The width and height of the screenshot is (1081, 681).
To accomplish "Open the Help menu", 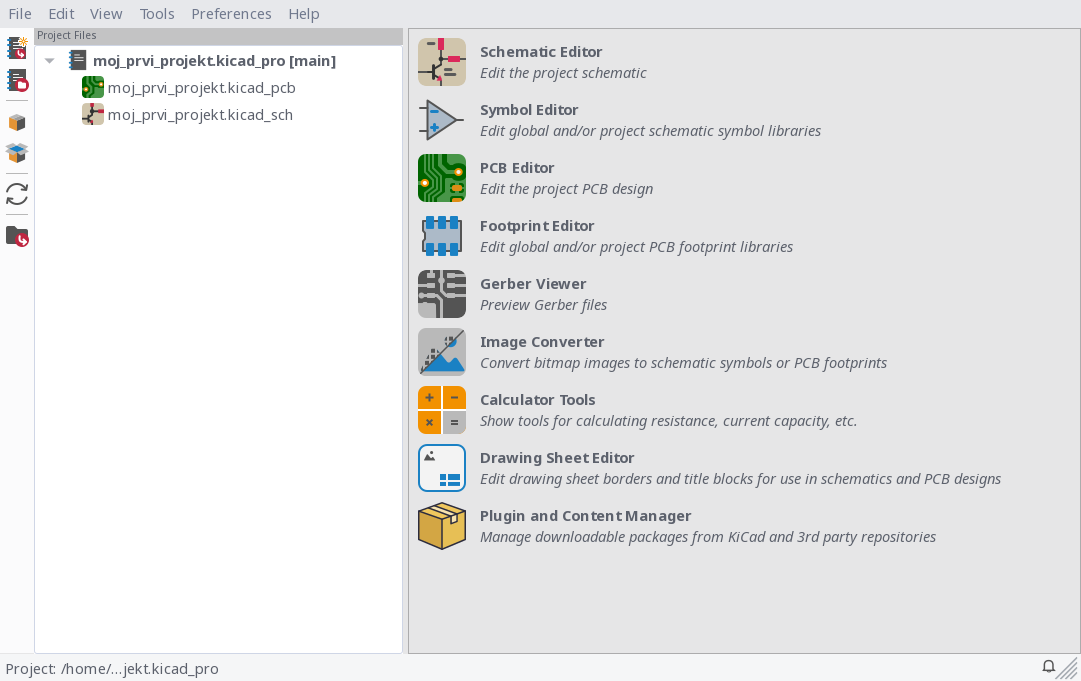I will (x=304, y=14).
